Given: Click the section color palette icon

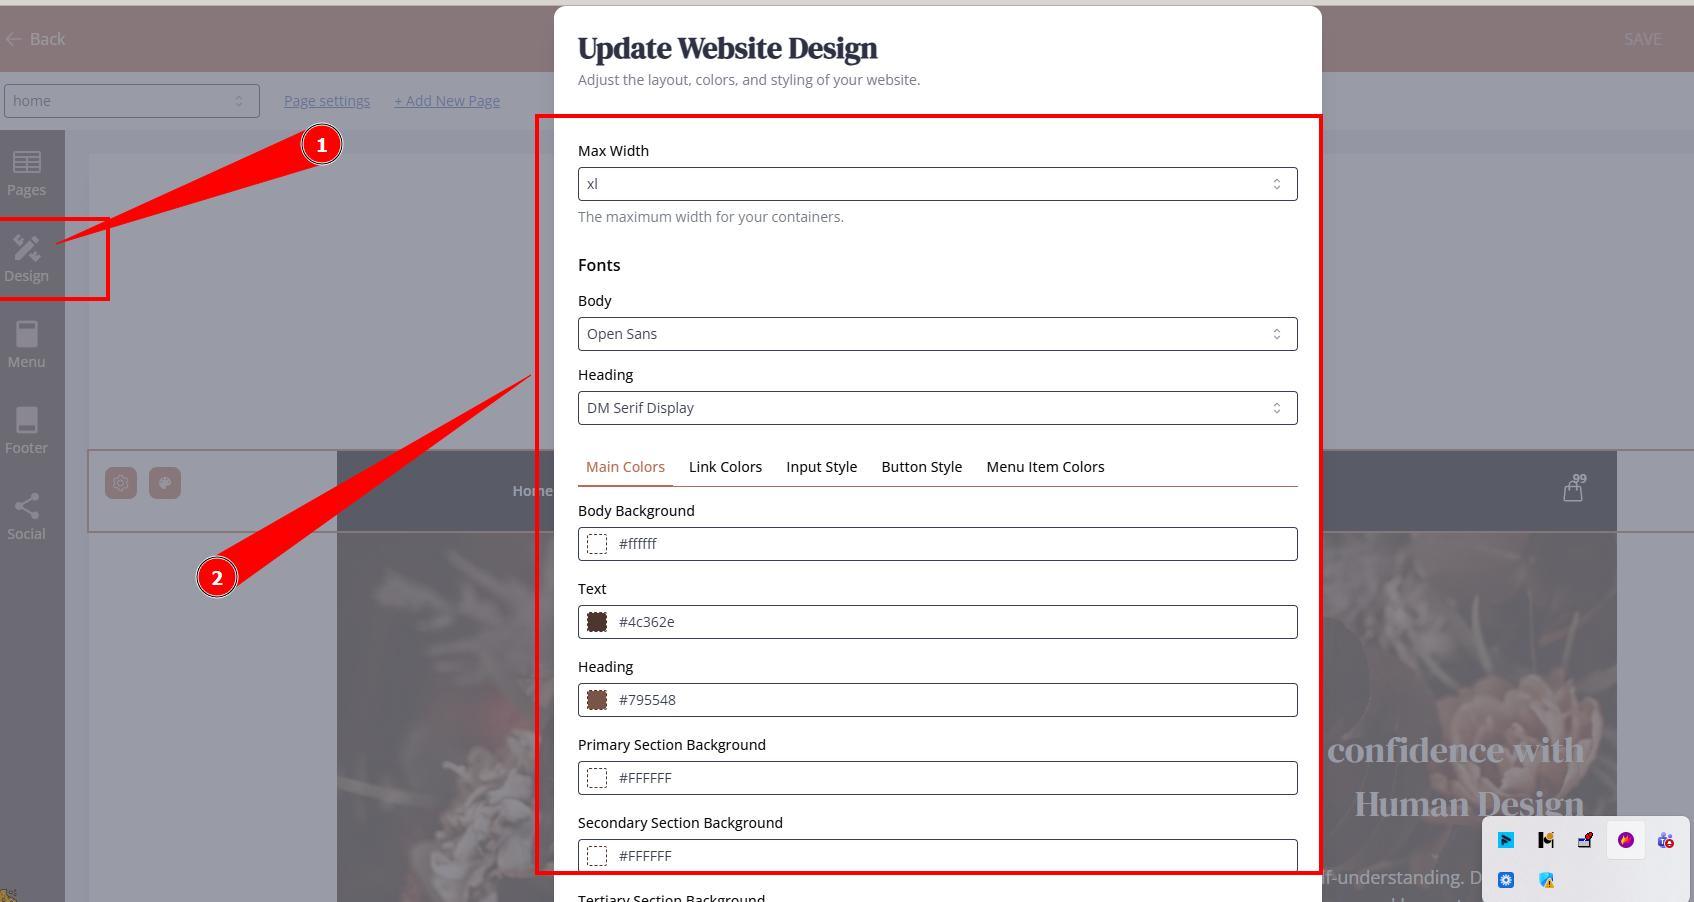Looking at the screenshot, I should pos(165,484).
